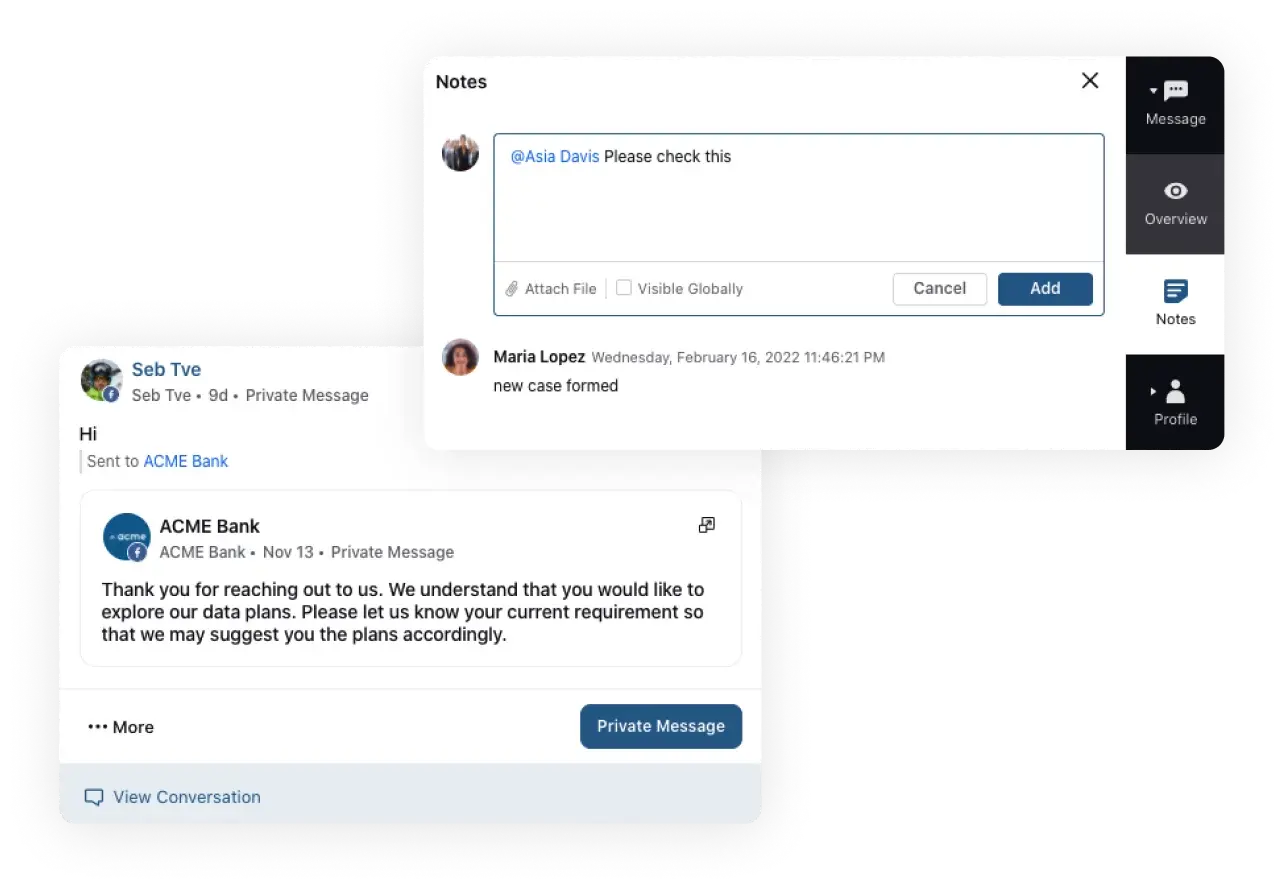
Task: Click the Add button to save the note
Action: pyautogui.click(x=1044, y=288)
